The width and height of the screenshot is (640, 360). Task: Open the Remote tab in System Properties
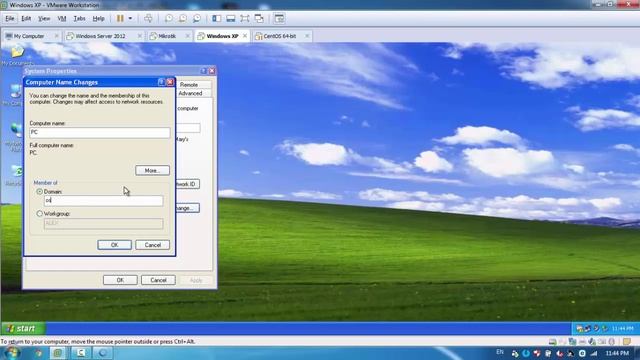189,84
